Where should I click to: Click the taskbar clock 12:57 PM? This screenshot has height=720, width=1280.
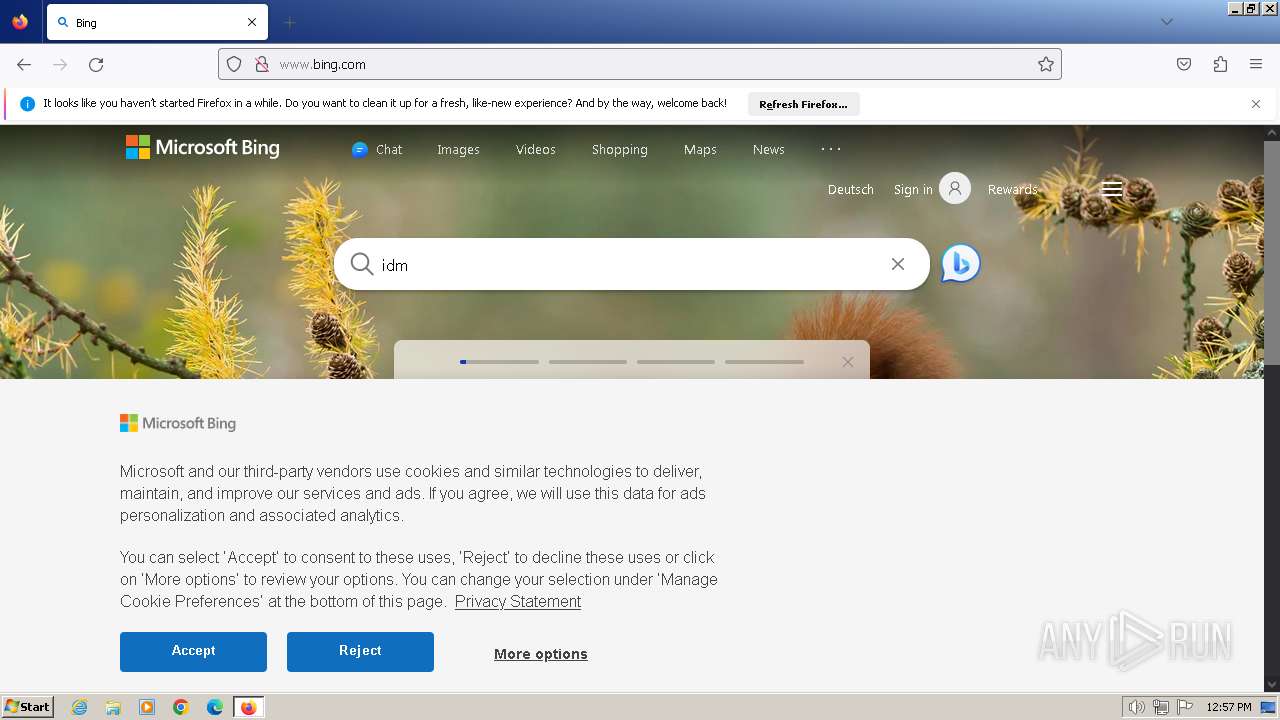pyautogui.click(x=1229, y=707)
